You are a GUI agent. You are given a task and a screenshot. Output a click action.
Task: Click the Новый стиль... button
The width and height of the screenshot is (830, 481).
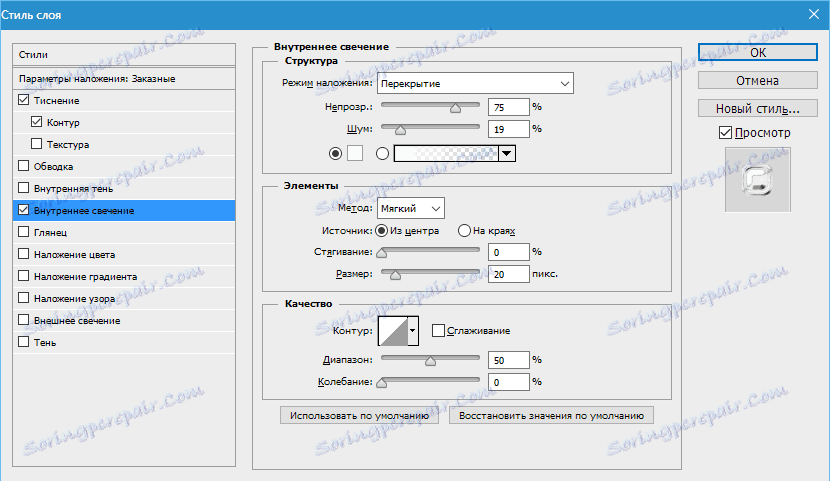pyautogui.click(x=757, y=108)
